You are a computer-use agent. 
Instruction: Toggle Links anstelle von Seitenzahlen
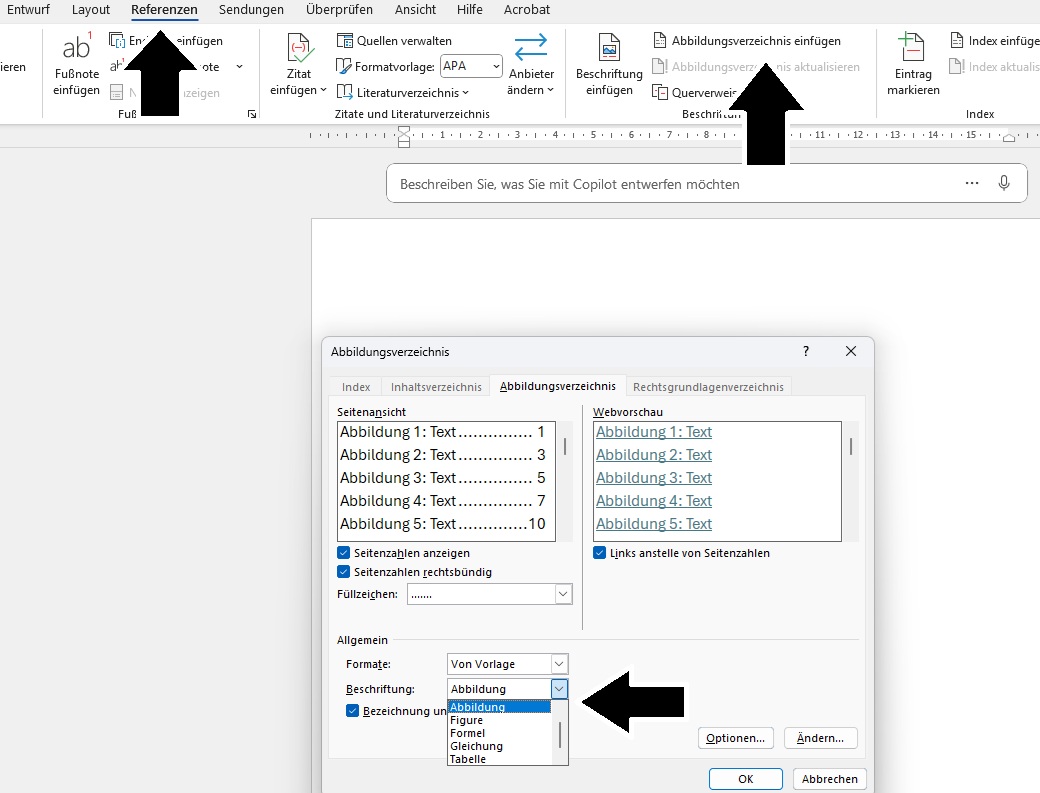(600, 553)
